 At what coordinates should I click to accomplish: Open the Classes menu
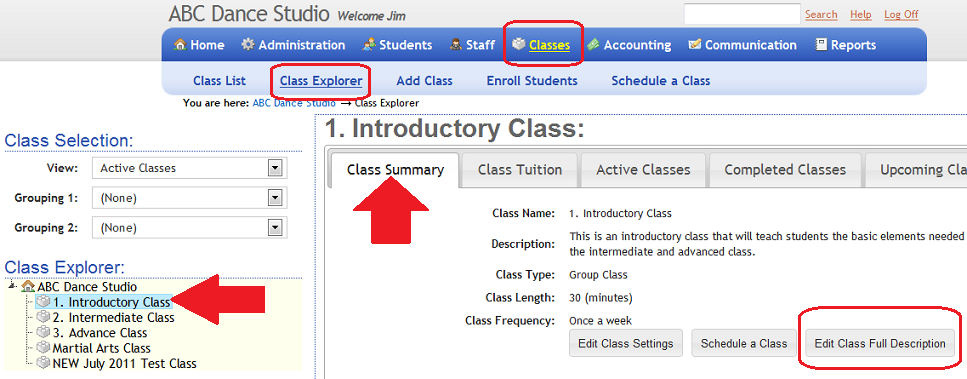[x=549, y=45]
